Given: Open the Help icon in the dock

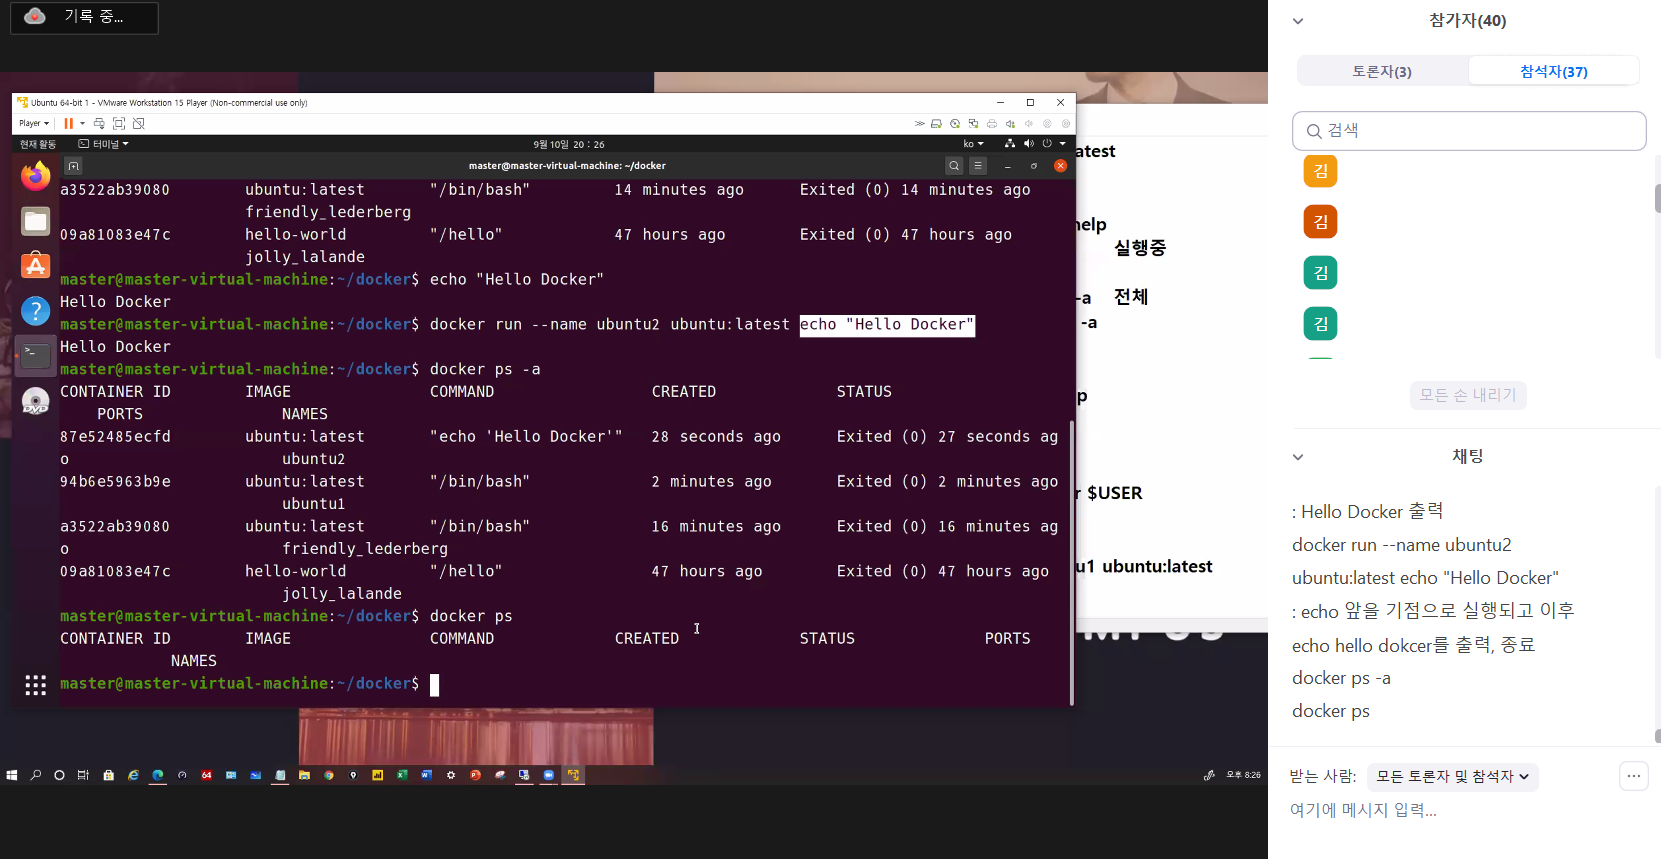Looking at the screenshot, I should (x=36, y=311).
